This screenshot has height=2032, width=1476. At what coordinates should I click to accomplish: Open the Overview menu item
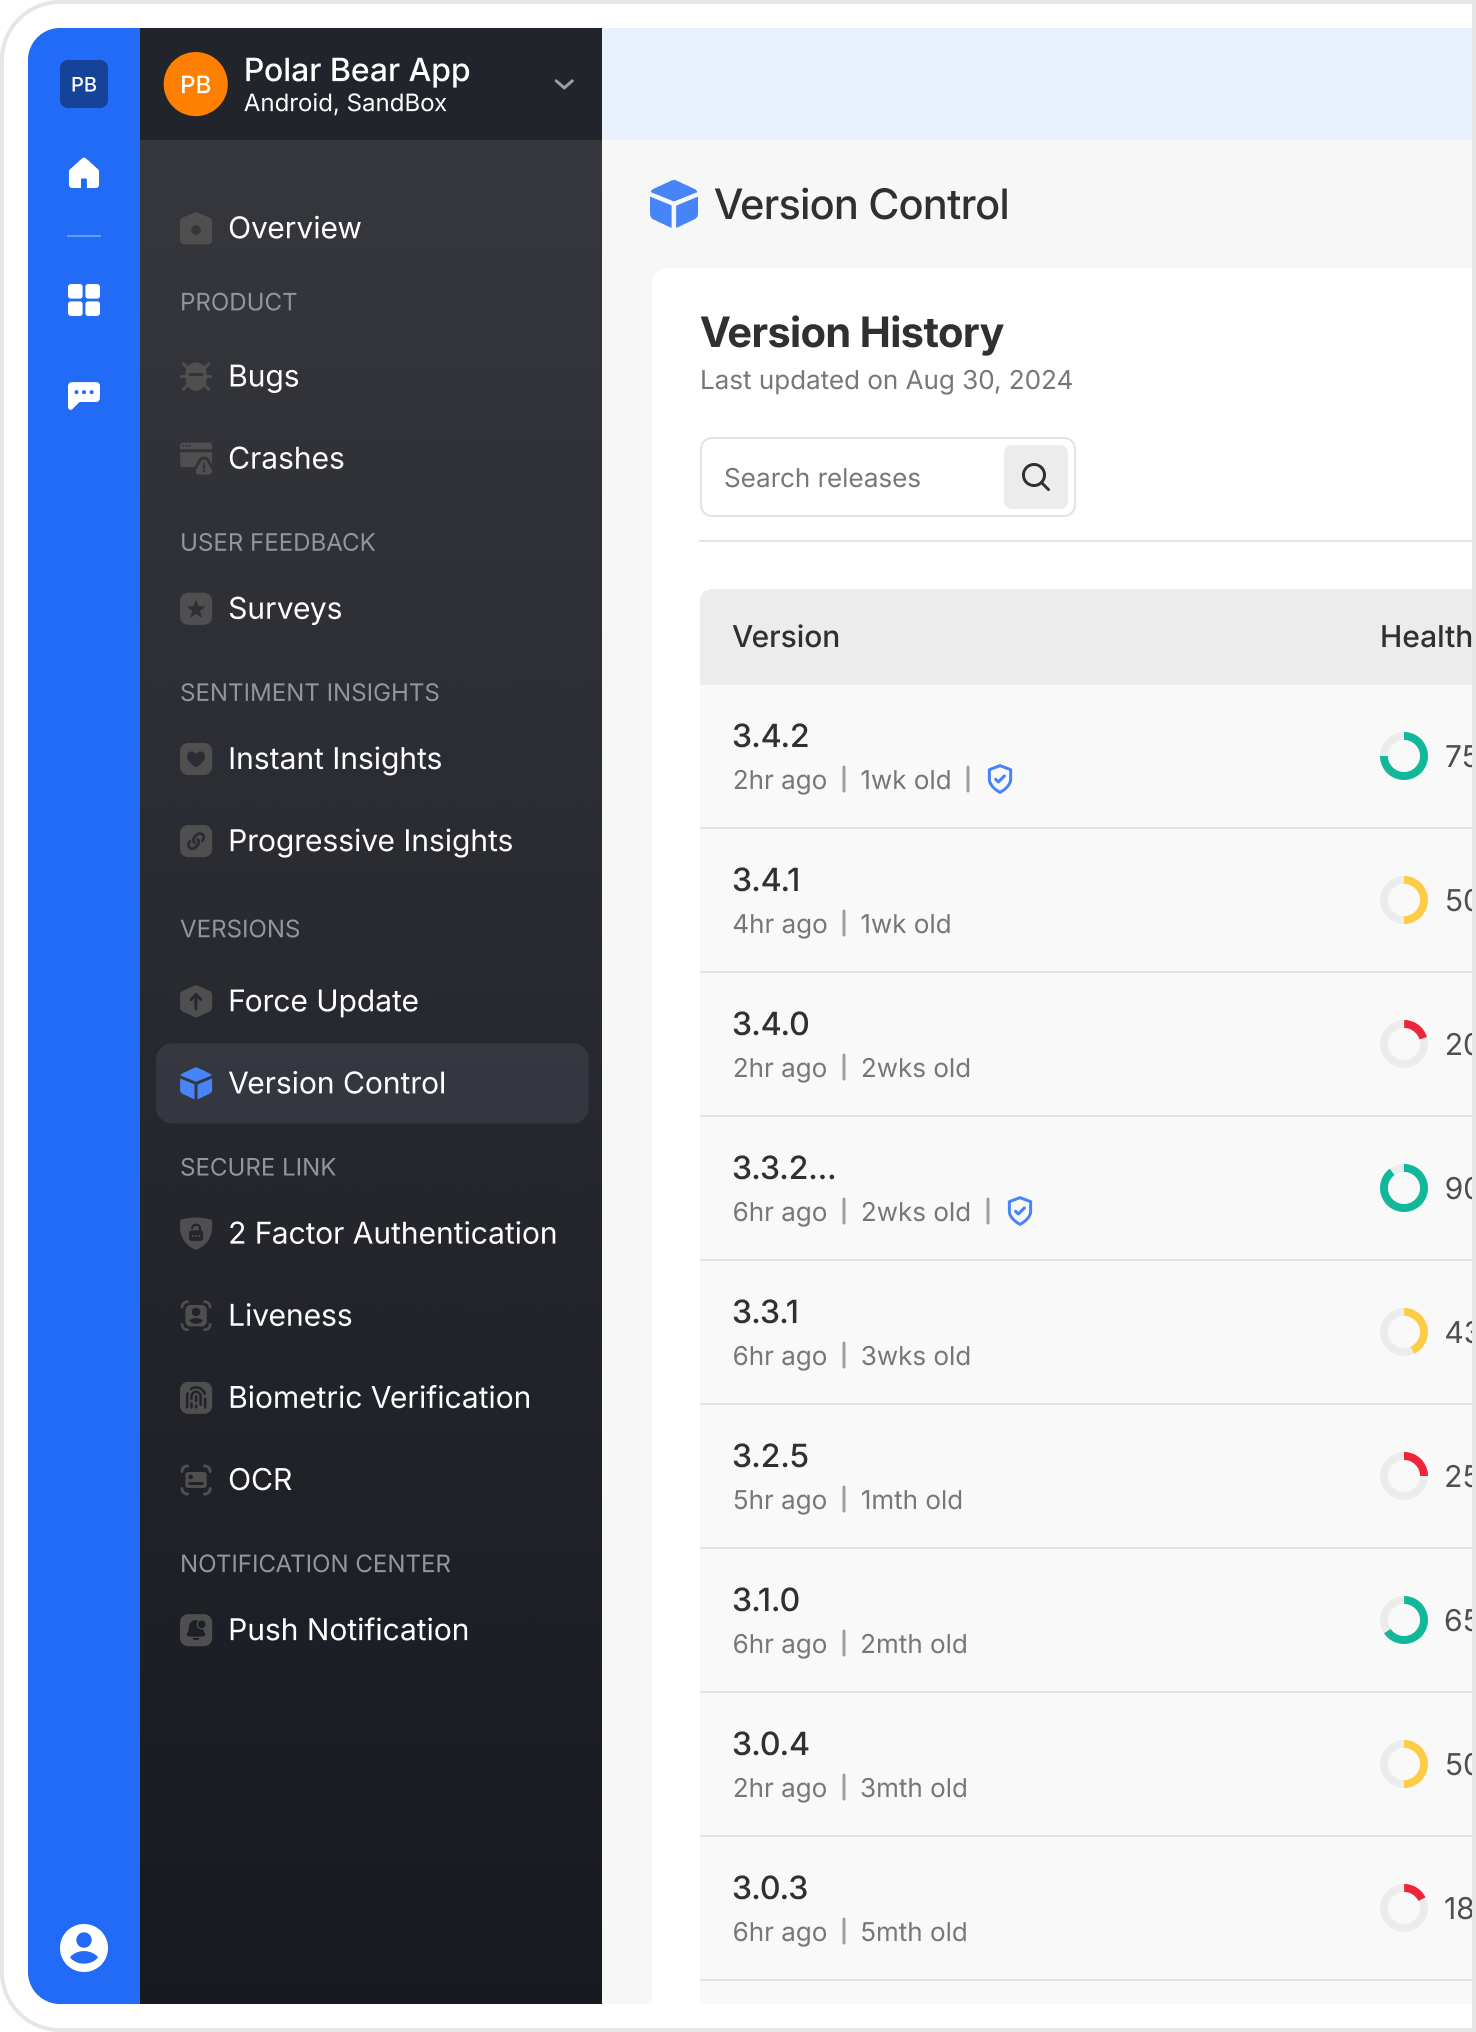[294, 228]
